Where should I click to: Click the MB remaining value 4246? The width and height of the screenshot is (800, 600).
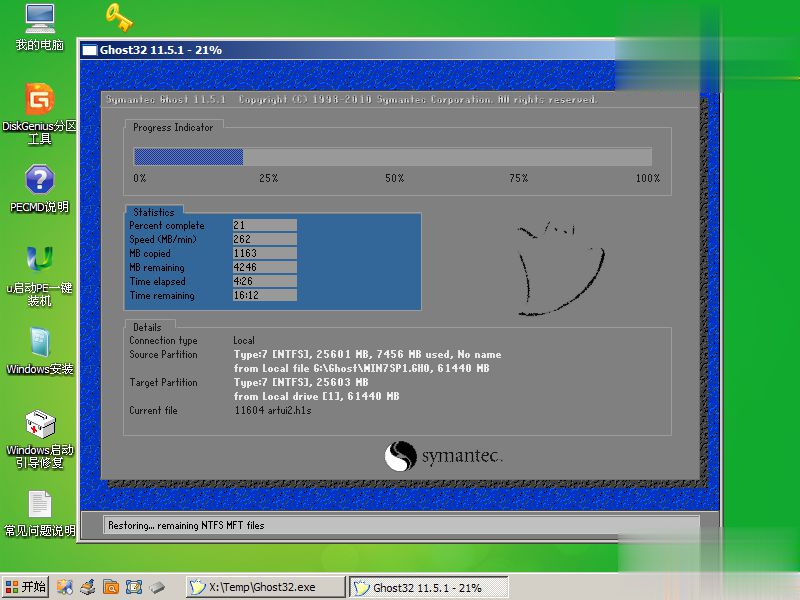click(264, 267)
